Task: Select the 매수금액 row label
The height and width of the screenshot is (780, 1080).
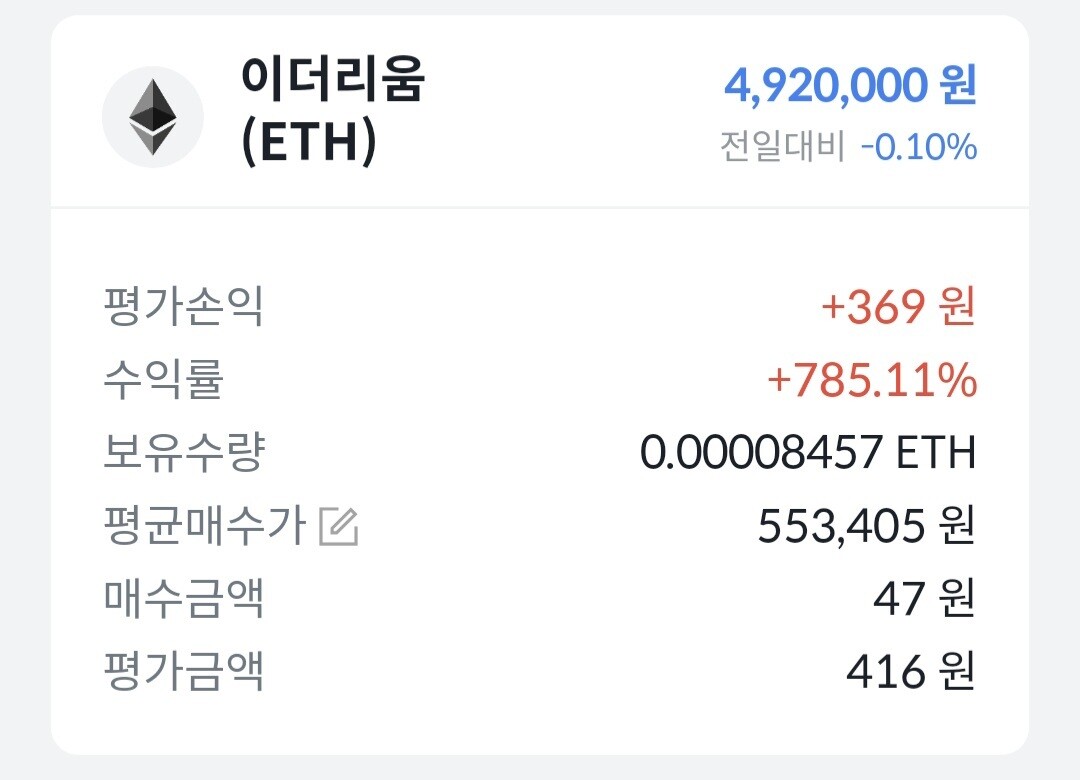Action: (x=184, y=599)
